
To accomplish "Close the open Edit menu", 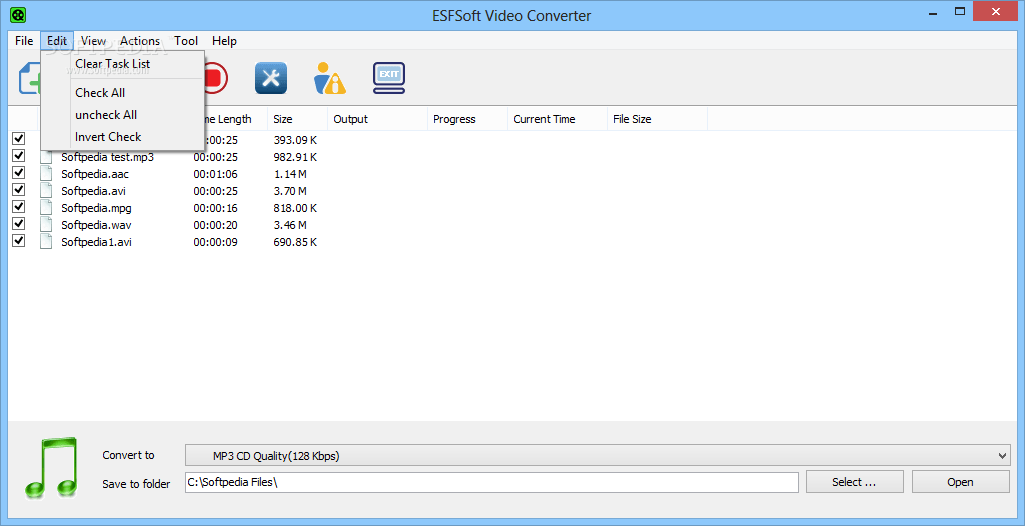I will [x=57, y=41].
